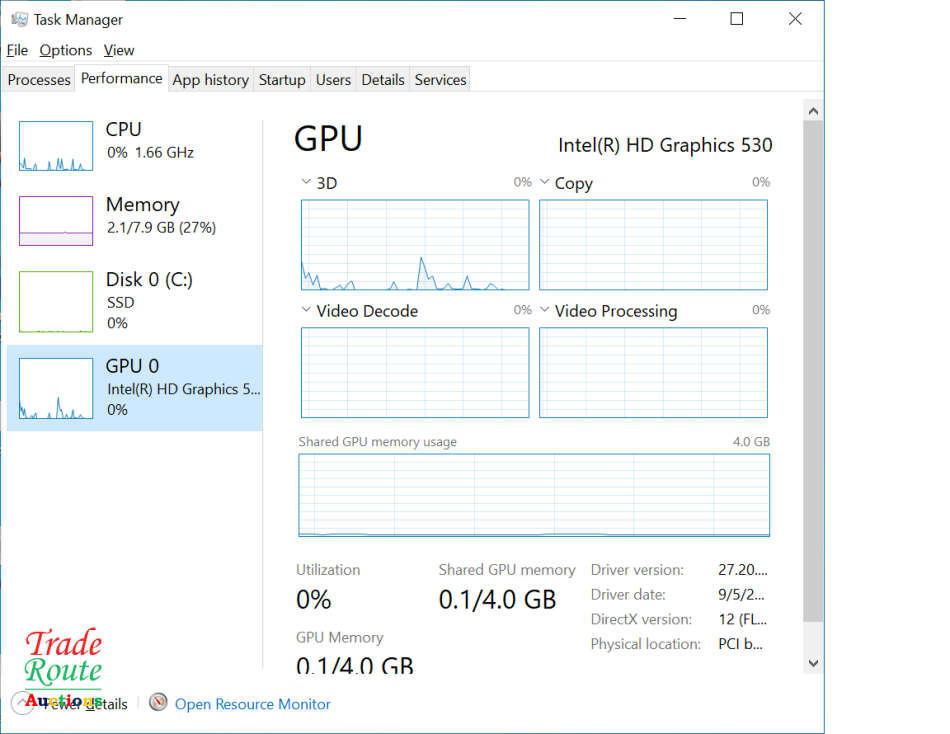Collapse the 3D graph section
This screenshot has height=734, width=950.
[x=306, y=182]
